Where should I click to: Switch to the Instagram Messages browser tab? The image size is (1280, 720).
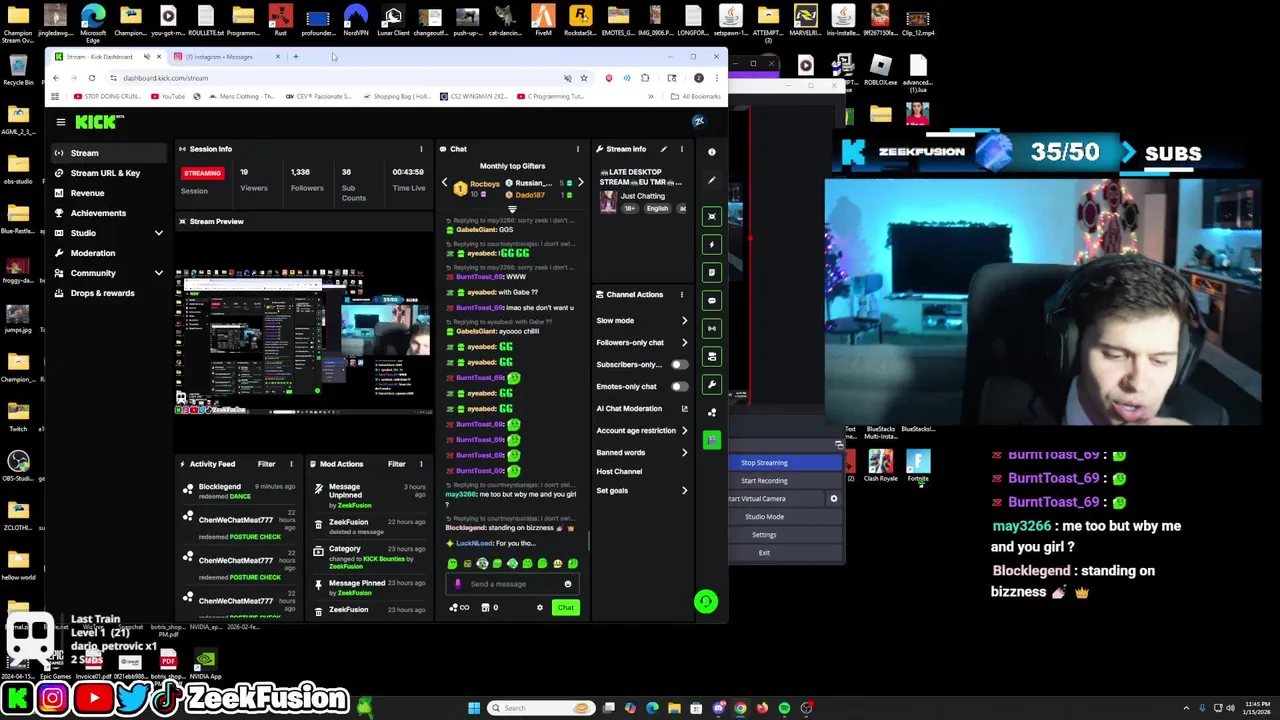point(225,57)
